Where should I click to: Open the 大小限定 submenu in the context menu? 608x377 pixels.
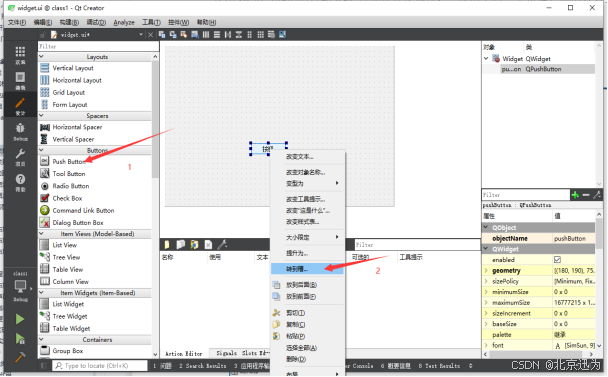pos(307,237)
